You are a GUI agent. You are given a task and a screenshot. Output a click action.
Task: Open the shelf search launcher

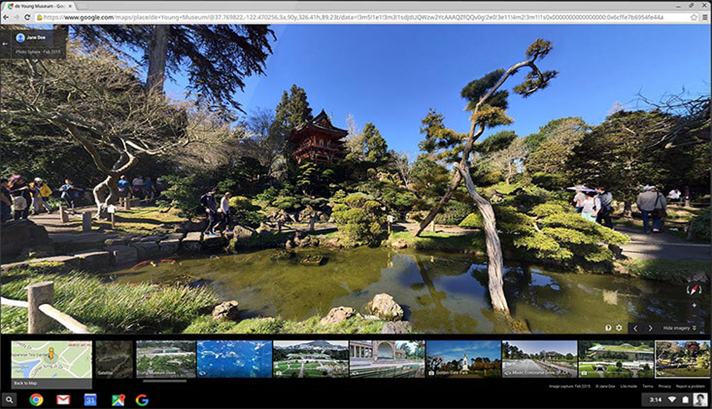coord(9,400)
